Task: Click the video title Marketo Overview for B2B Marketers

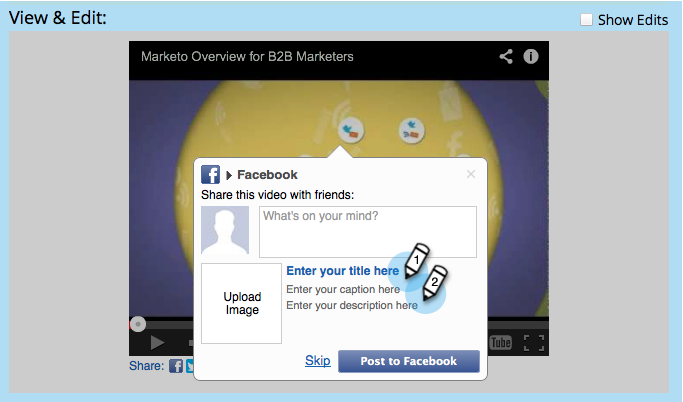Action: tap(247, 57)
